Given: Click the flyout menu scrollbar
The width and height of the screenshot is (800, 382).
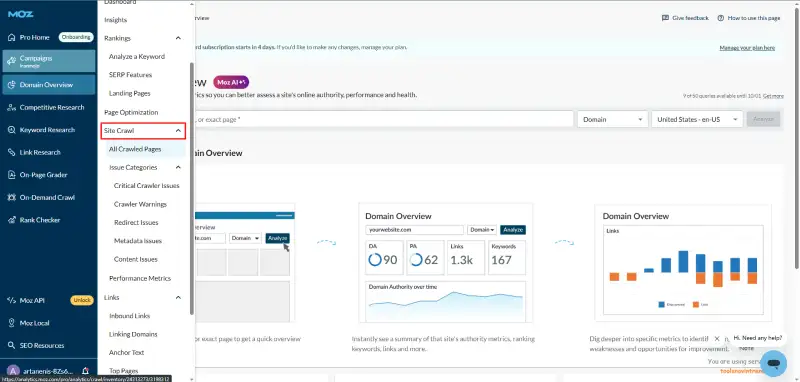Looking at the screenshot, I should (192, 189).
